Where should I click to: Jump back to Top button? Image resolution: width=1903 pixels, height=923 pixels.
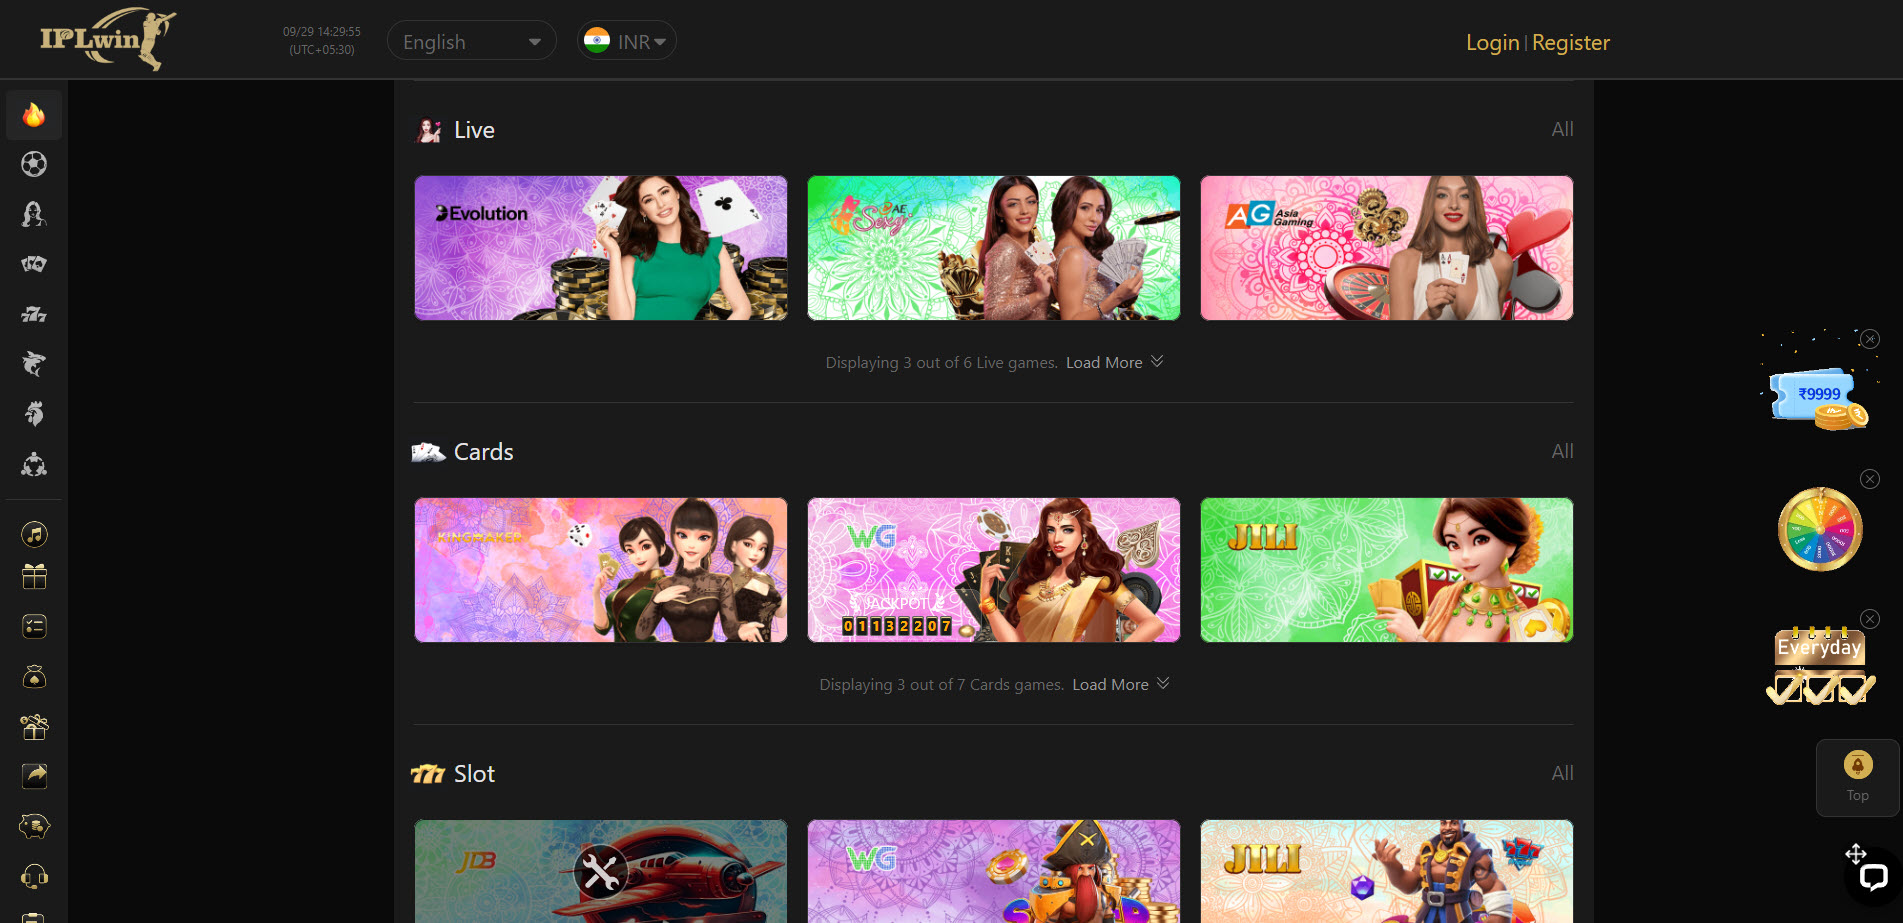(x=1857, y=777)
